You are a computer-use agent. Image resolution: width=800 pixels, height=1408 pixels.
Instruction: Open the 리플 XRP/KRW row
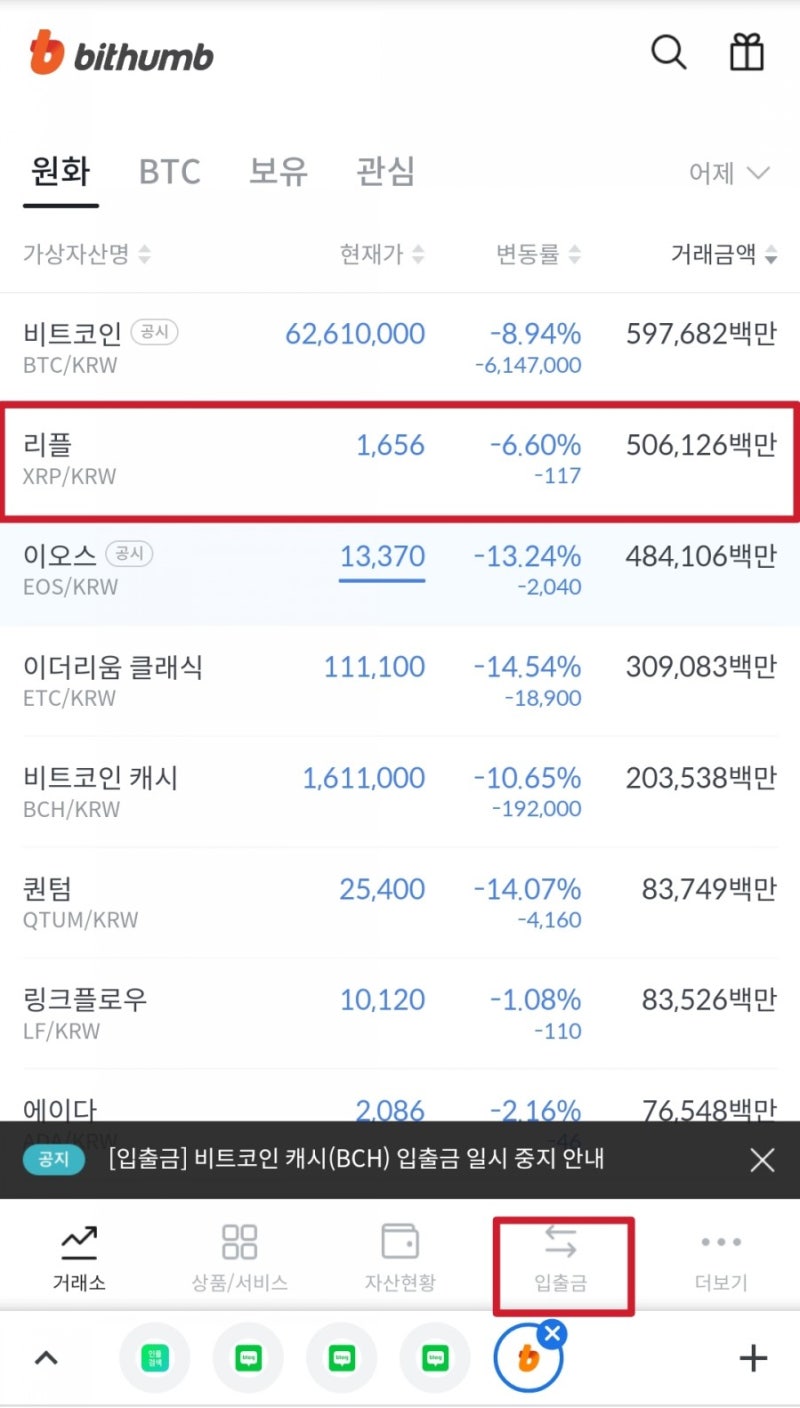point(400,459)
